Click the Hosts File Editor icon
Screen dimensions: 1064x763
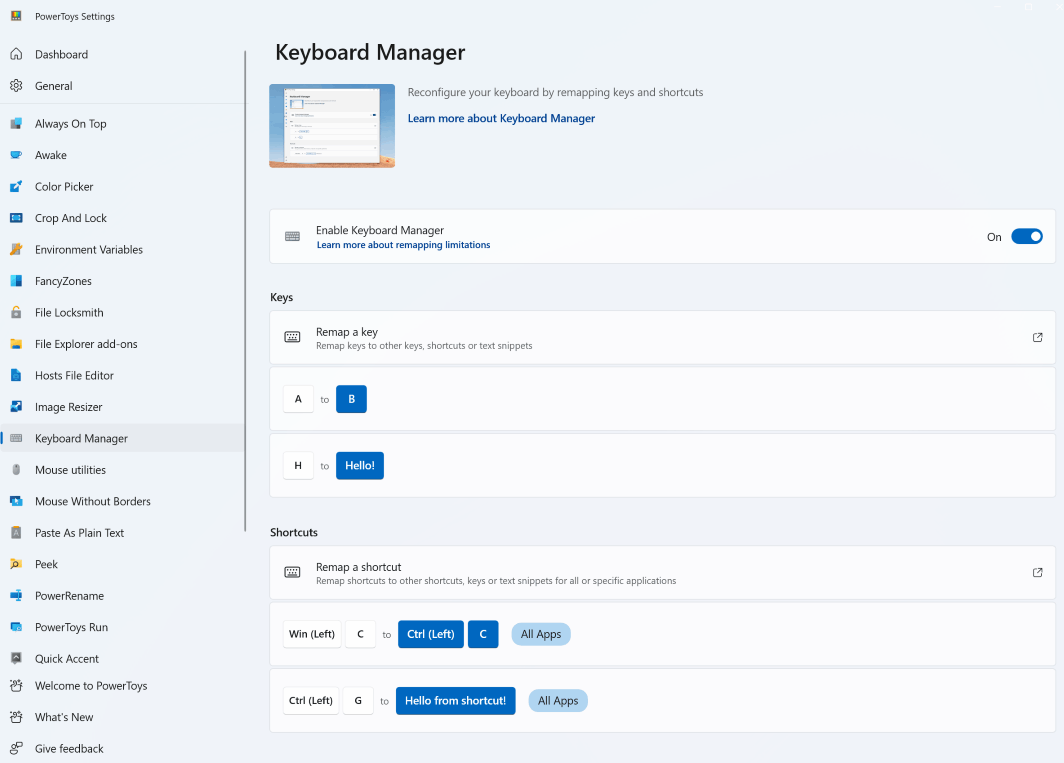click(x=16, y=375)
